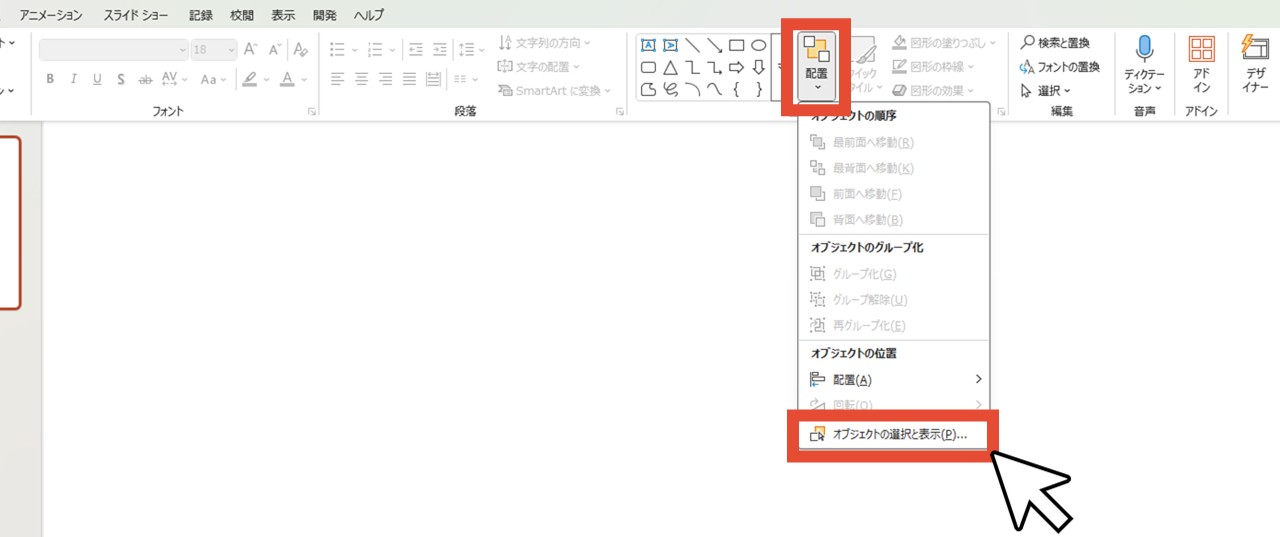This screenshot has height=537, width=1280.
Task: Choose 最前面へ移動(R) in the menu
Action: (893, 143)
